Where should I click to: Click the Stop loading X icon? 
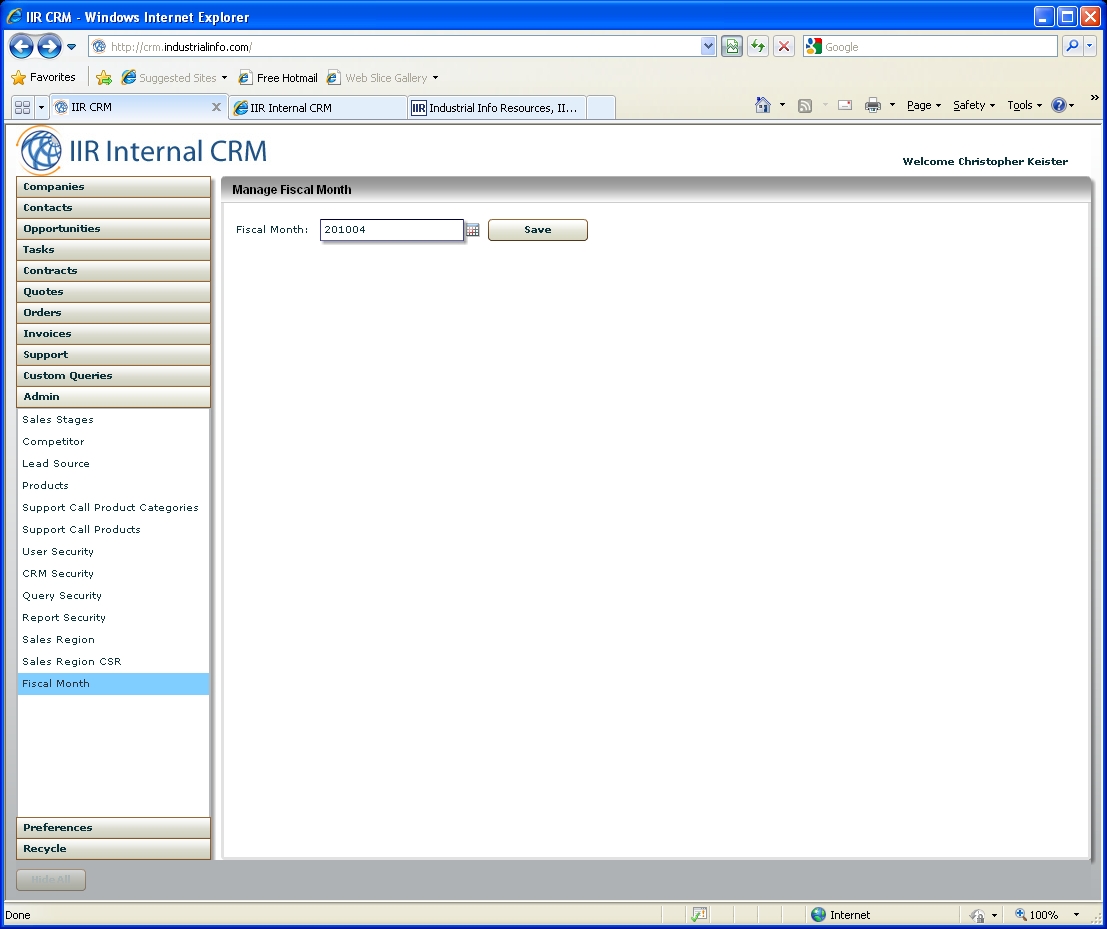tap(785, 46)
